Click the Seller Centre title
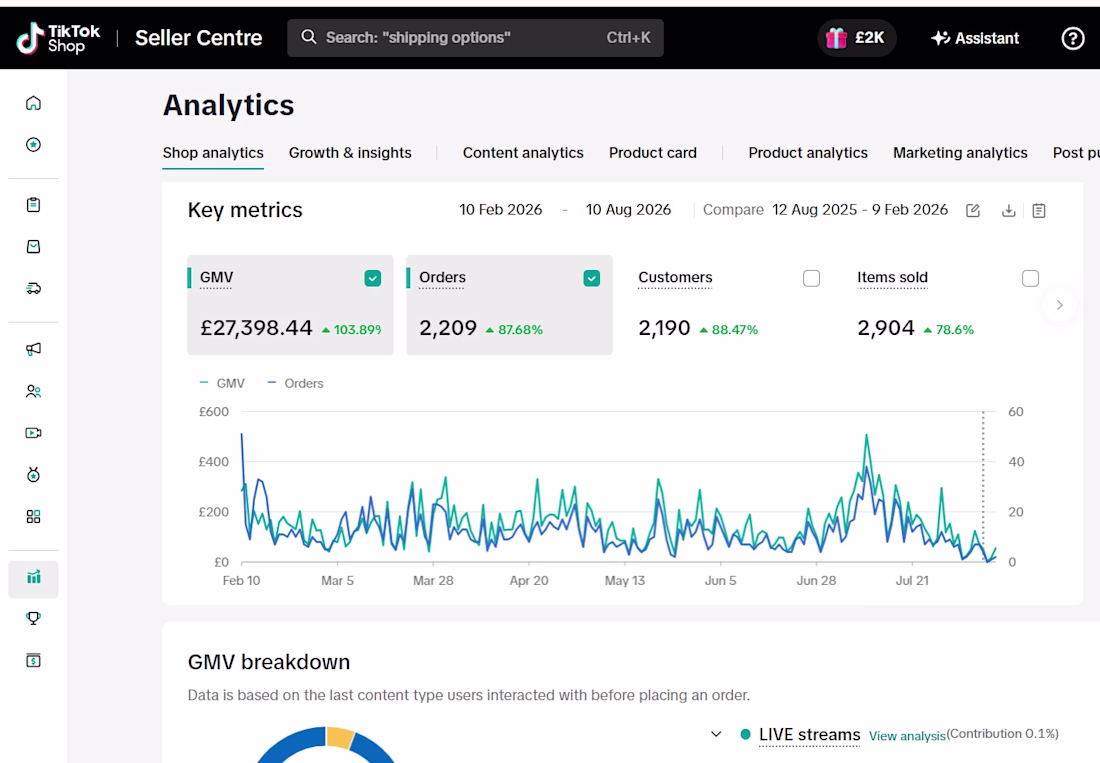The image size is (1100, 763). point(199,38)
